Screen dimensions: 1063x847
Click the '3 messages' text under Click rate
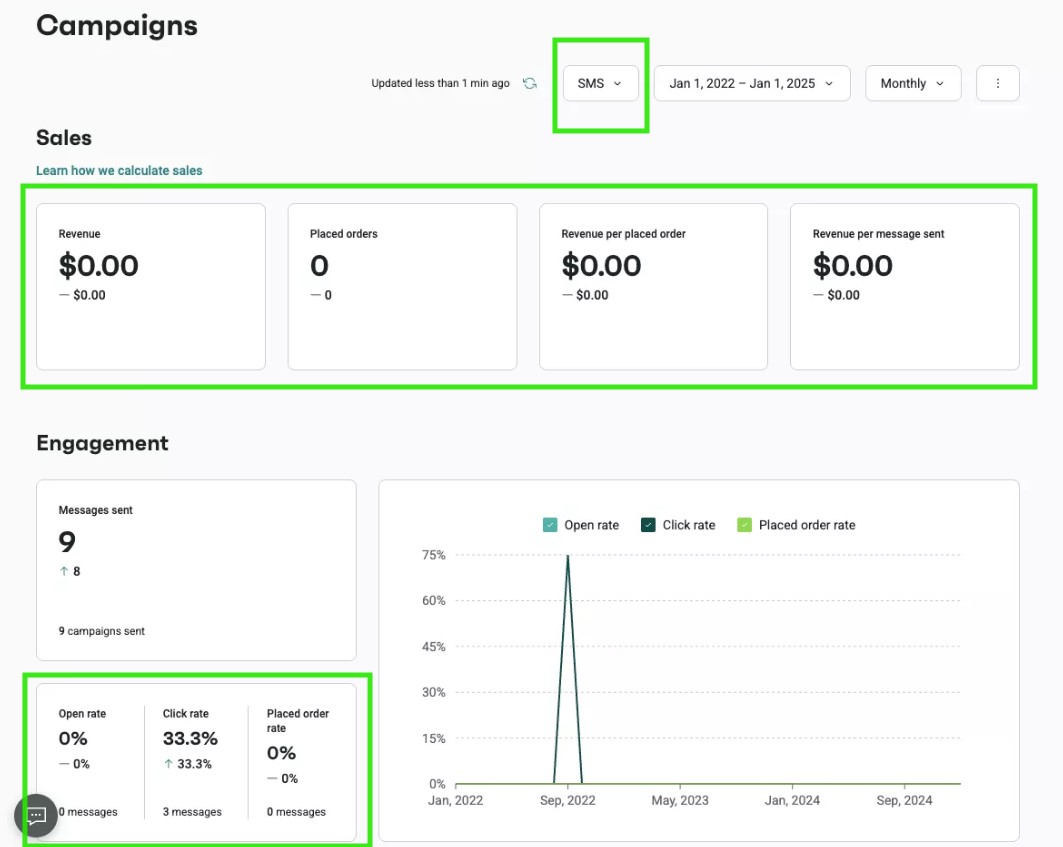click(192, 812)
